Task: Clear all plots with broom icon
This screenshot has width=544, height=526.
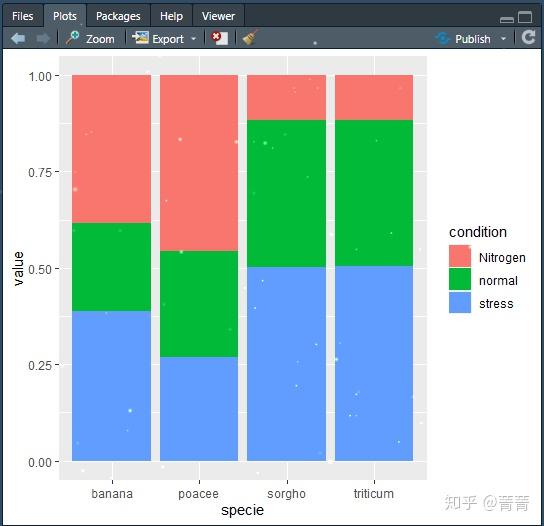Action: coord(250,38)
